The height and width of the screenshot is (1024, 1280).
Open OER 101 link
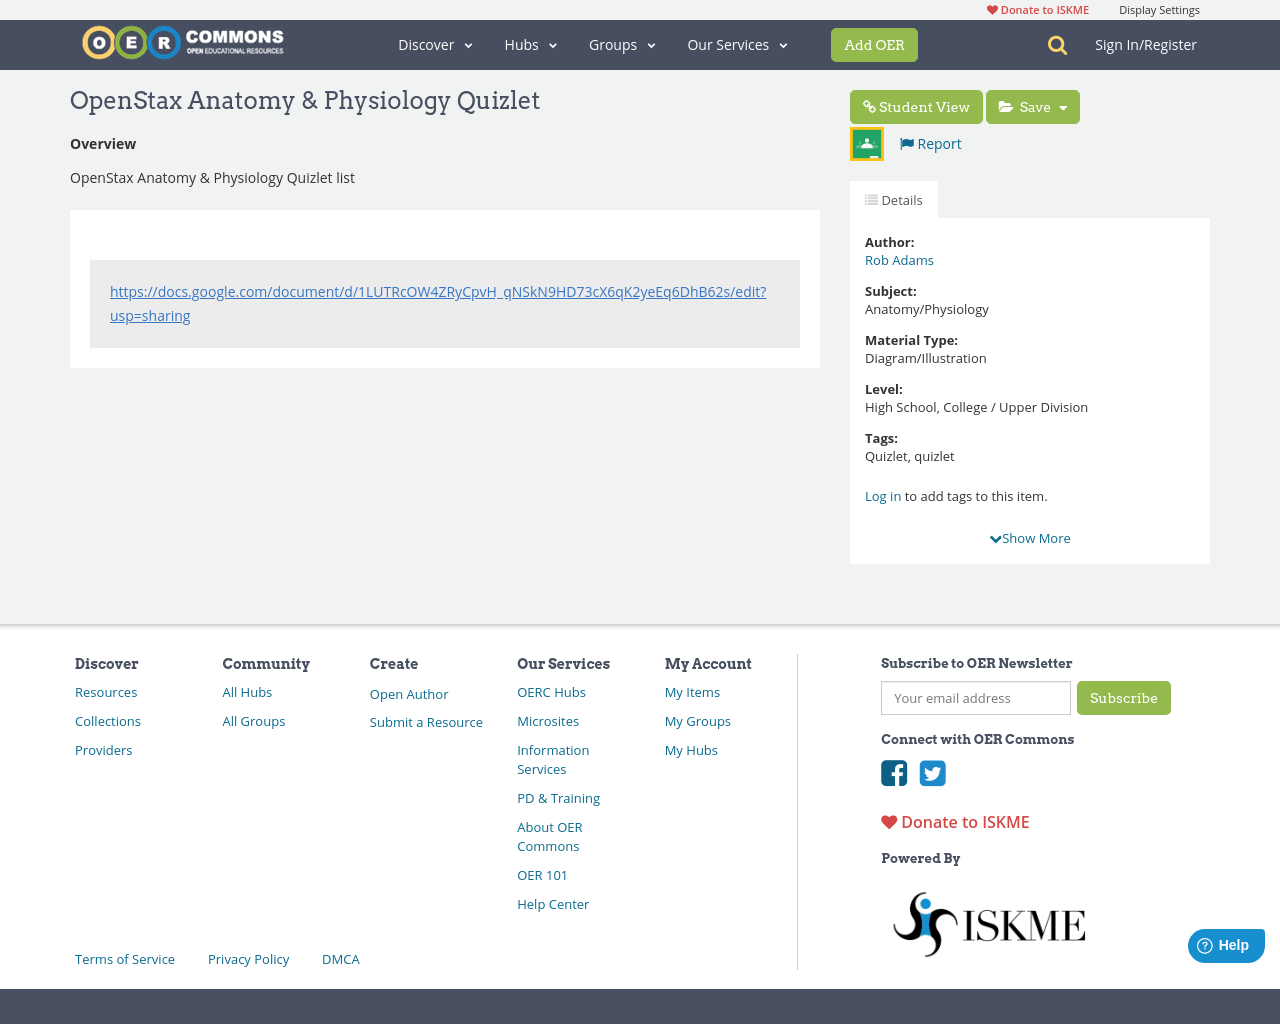542,875
